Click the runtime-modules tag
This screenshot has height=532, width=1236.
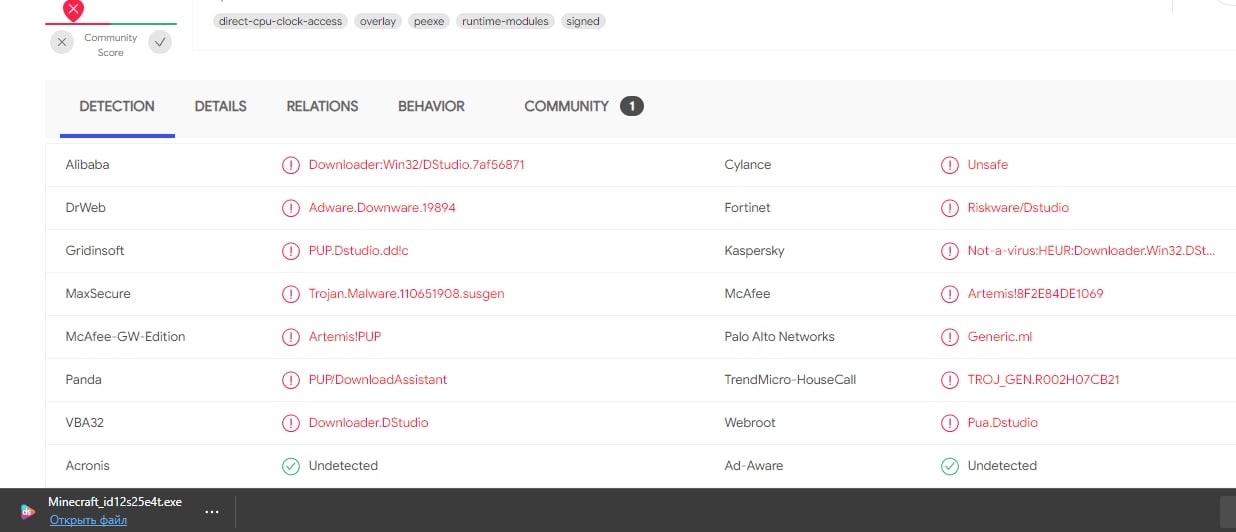coord(505,21)
